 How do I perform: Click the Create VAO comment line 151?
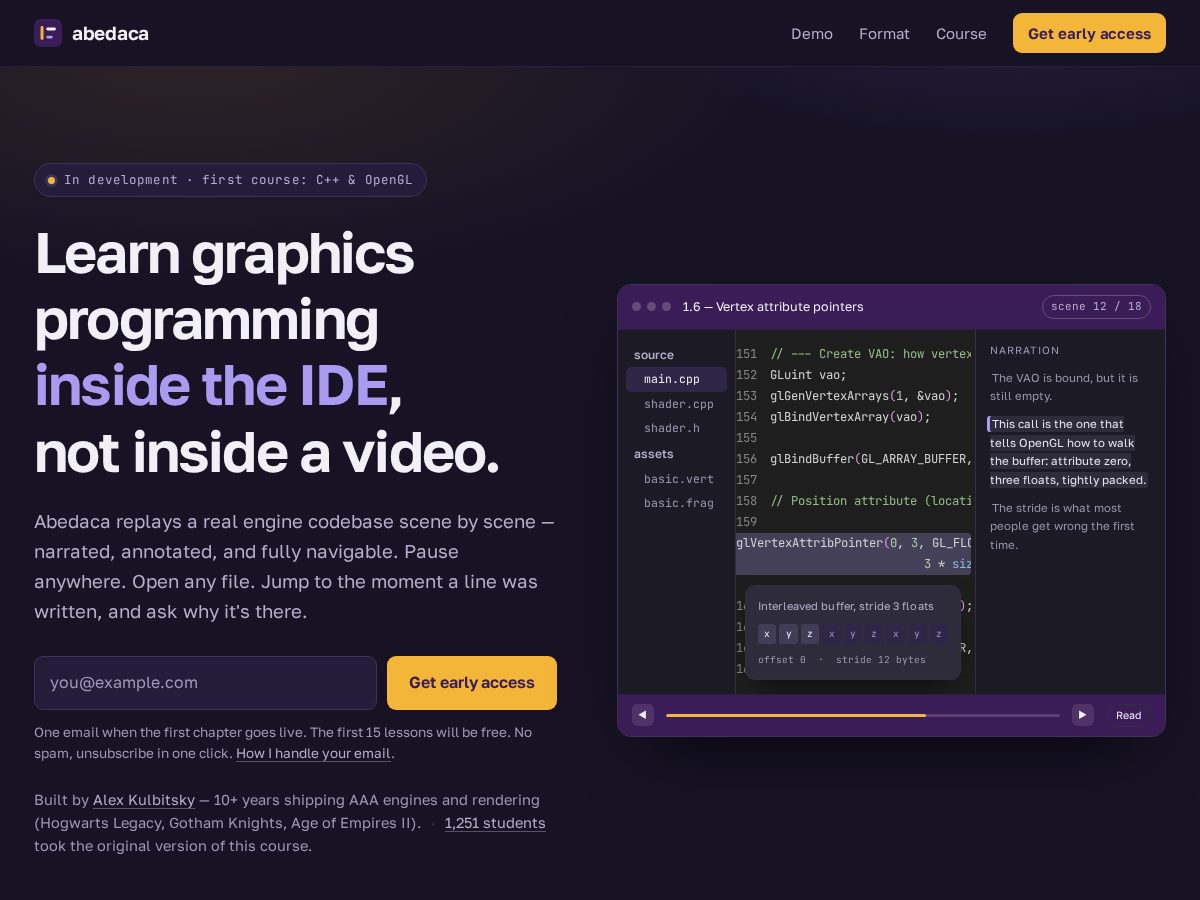tap(853, 354)
